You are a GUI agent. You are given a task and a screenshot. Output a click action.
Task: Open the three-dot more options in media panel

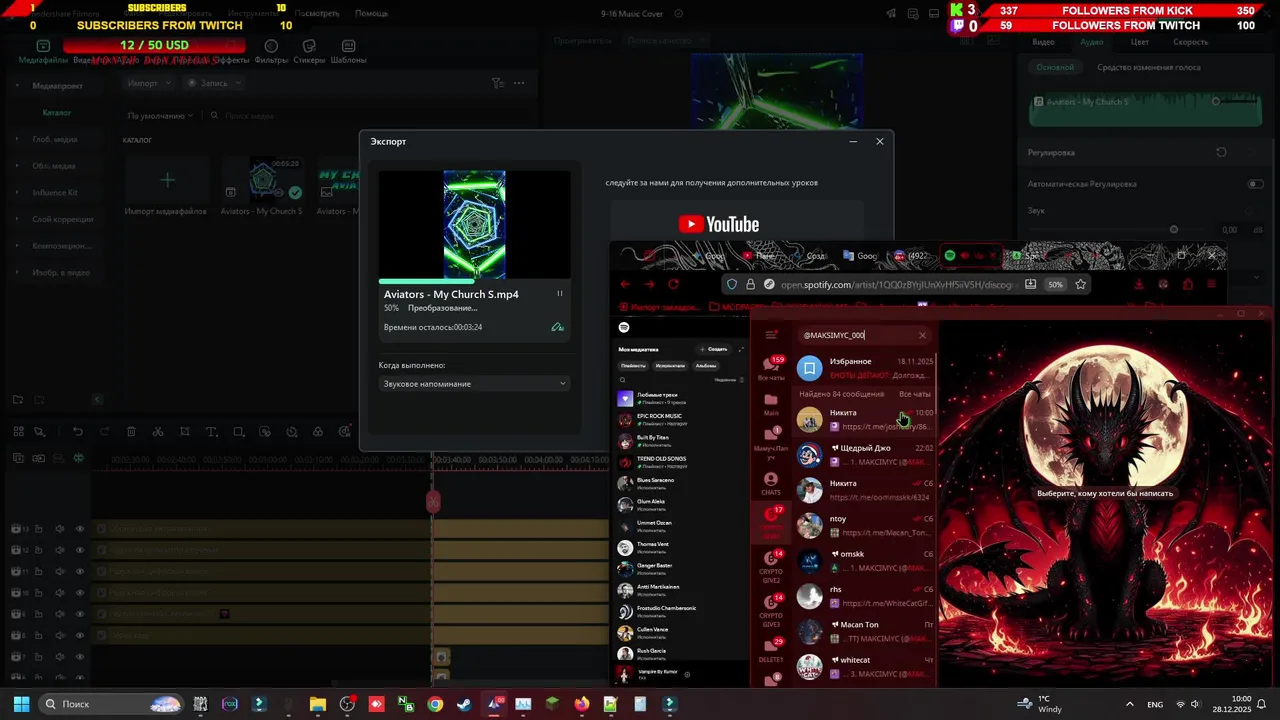click(x=521, y=83)
